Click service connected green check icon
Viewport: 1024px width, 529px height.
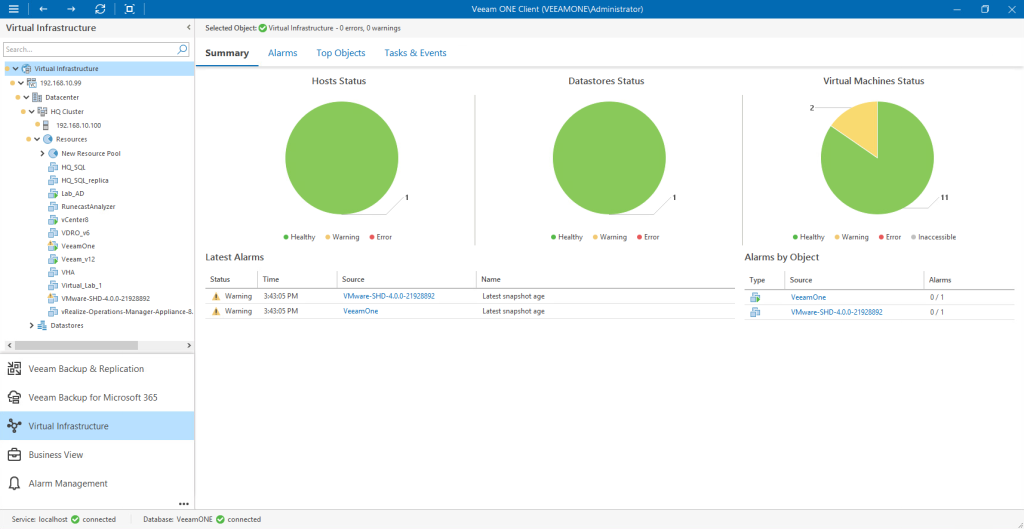pyautogui.click(x=75, y=519)
